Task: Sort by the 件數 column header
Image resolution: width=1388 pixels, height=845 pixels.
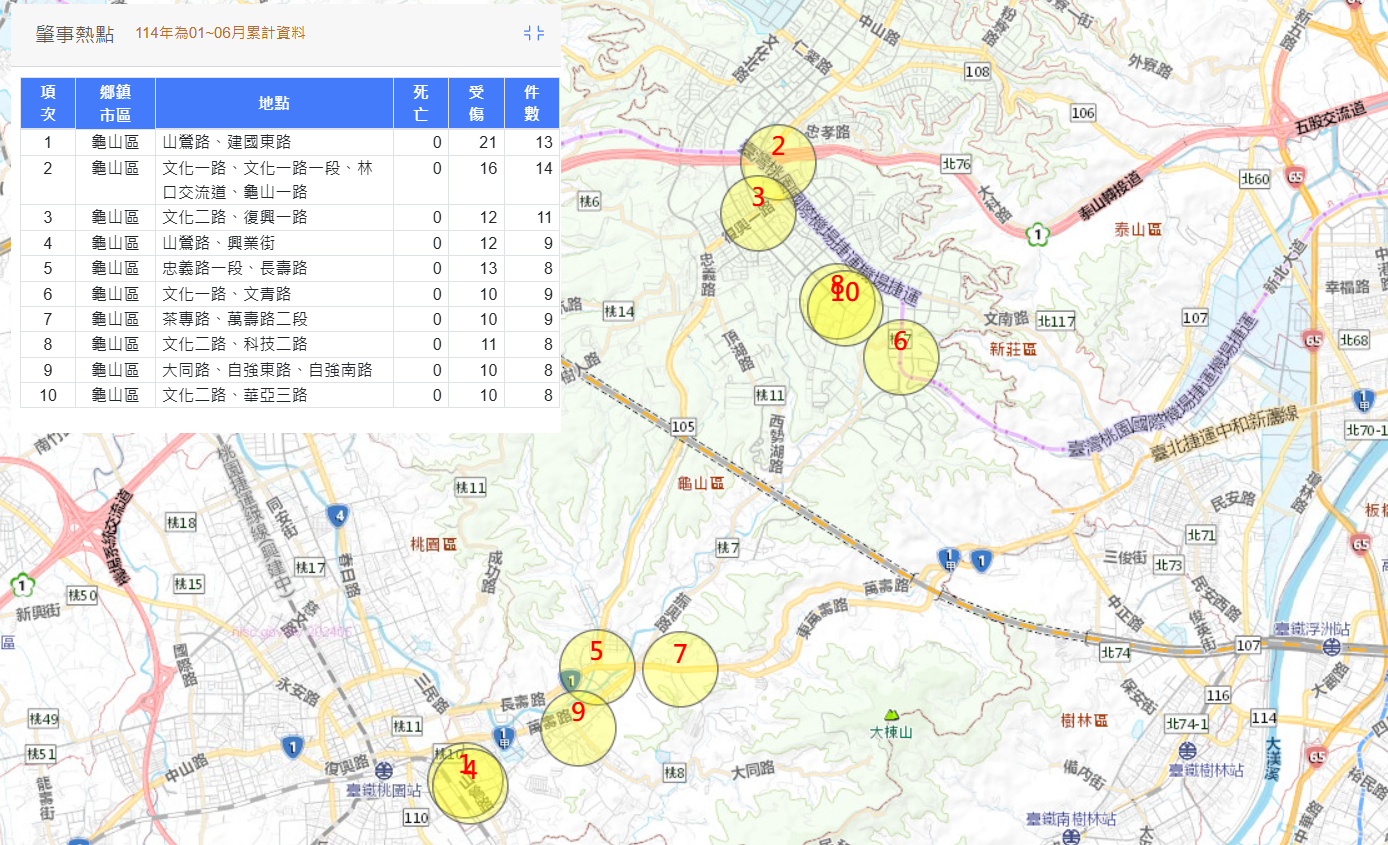Action: (531, 103)
